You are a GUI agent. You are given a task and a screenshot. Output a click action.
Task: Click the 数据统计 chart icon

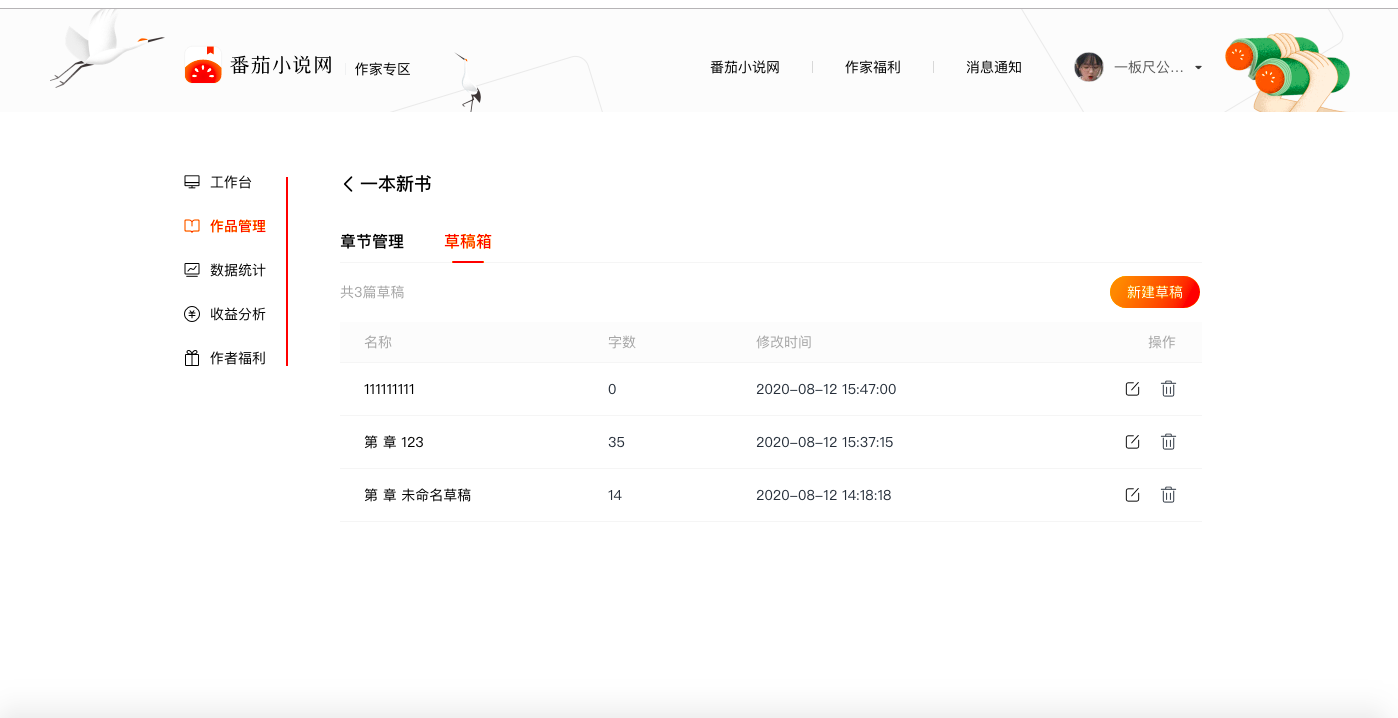[x=192, y=270]
